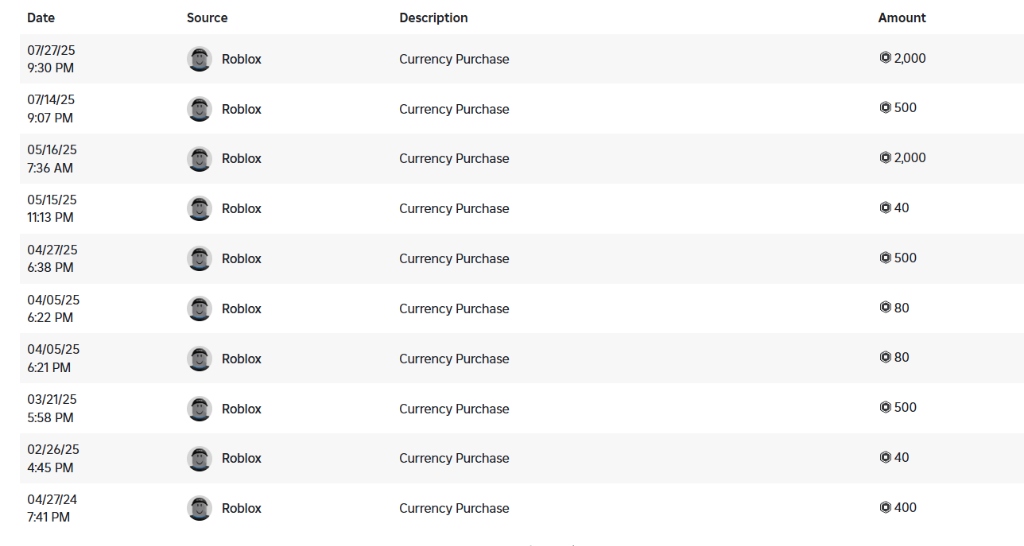Screen dimensions: 1024x546
Task: Select the 02/26/25 4:45 PM date cell
Action: [x=53, y=459]
